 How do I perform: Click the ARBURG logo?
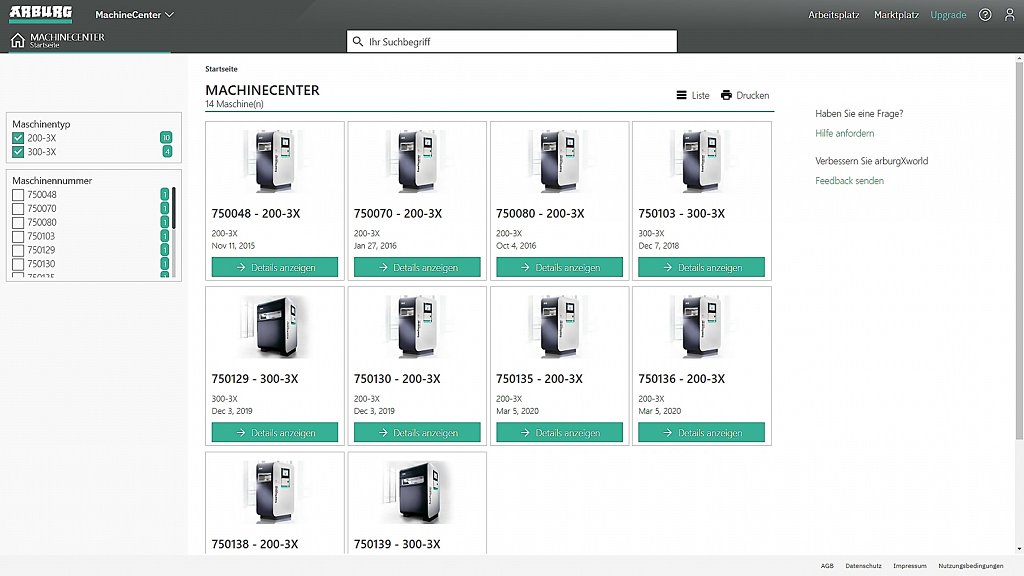[x=40, y=14]
